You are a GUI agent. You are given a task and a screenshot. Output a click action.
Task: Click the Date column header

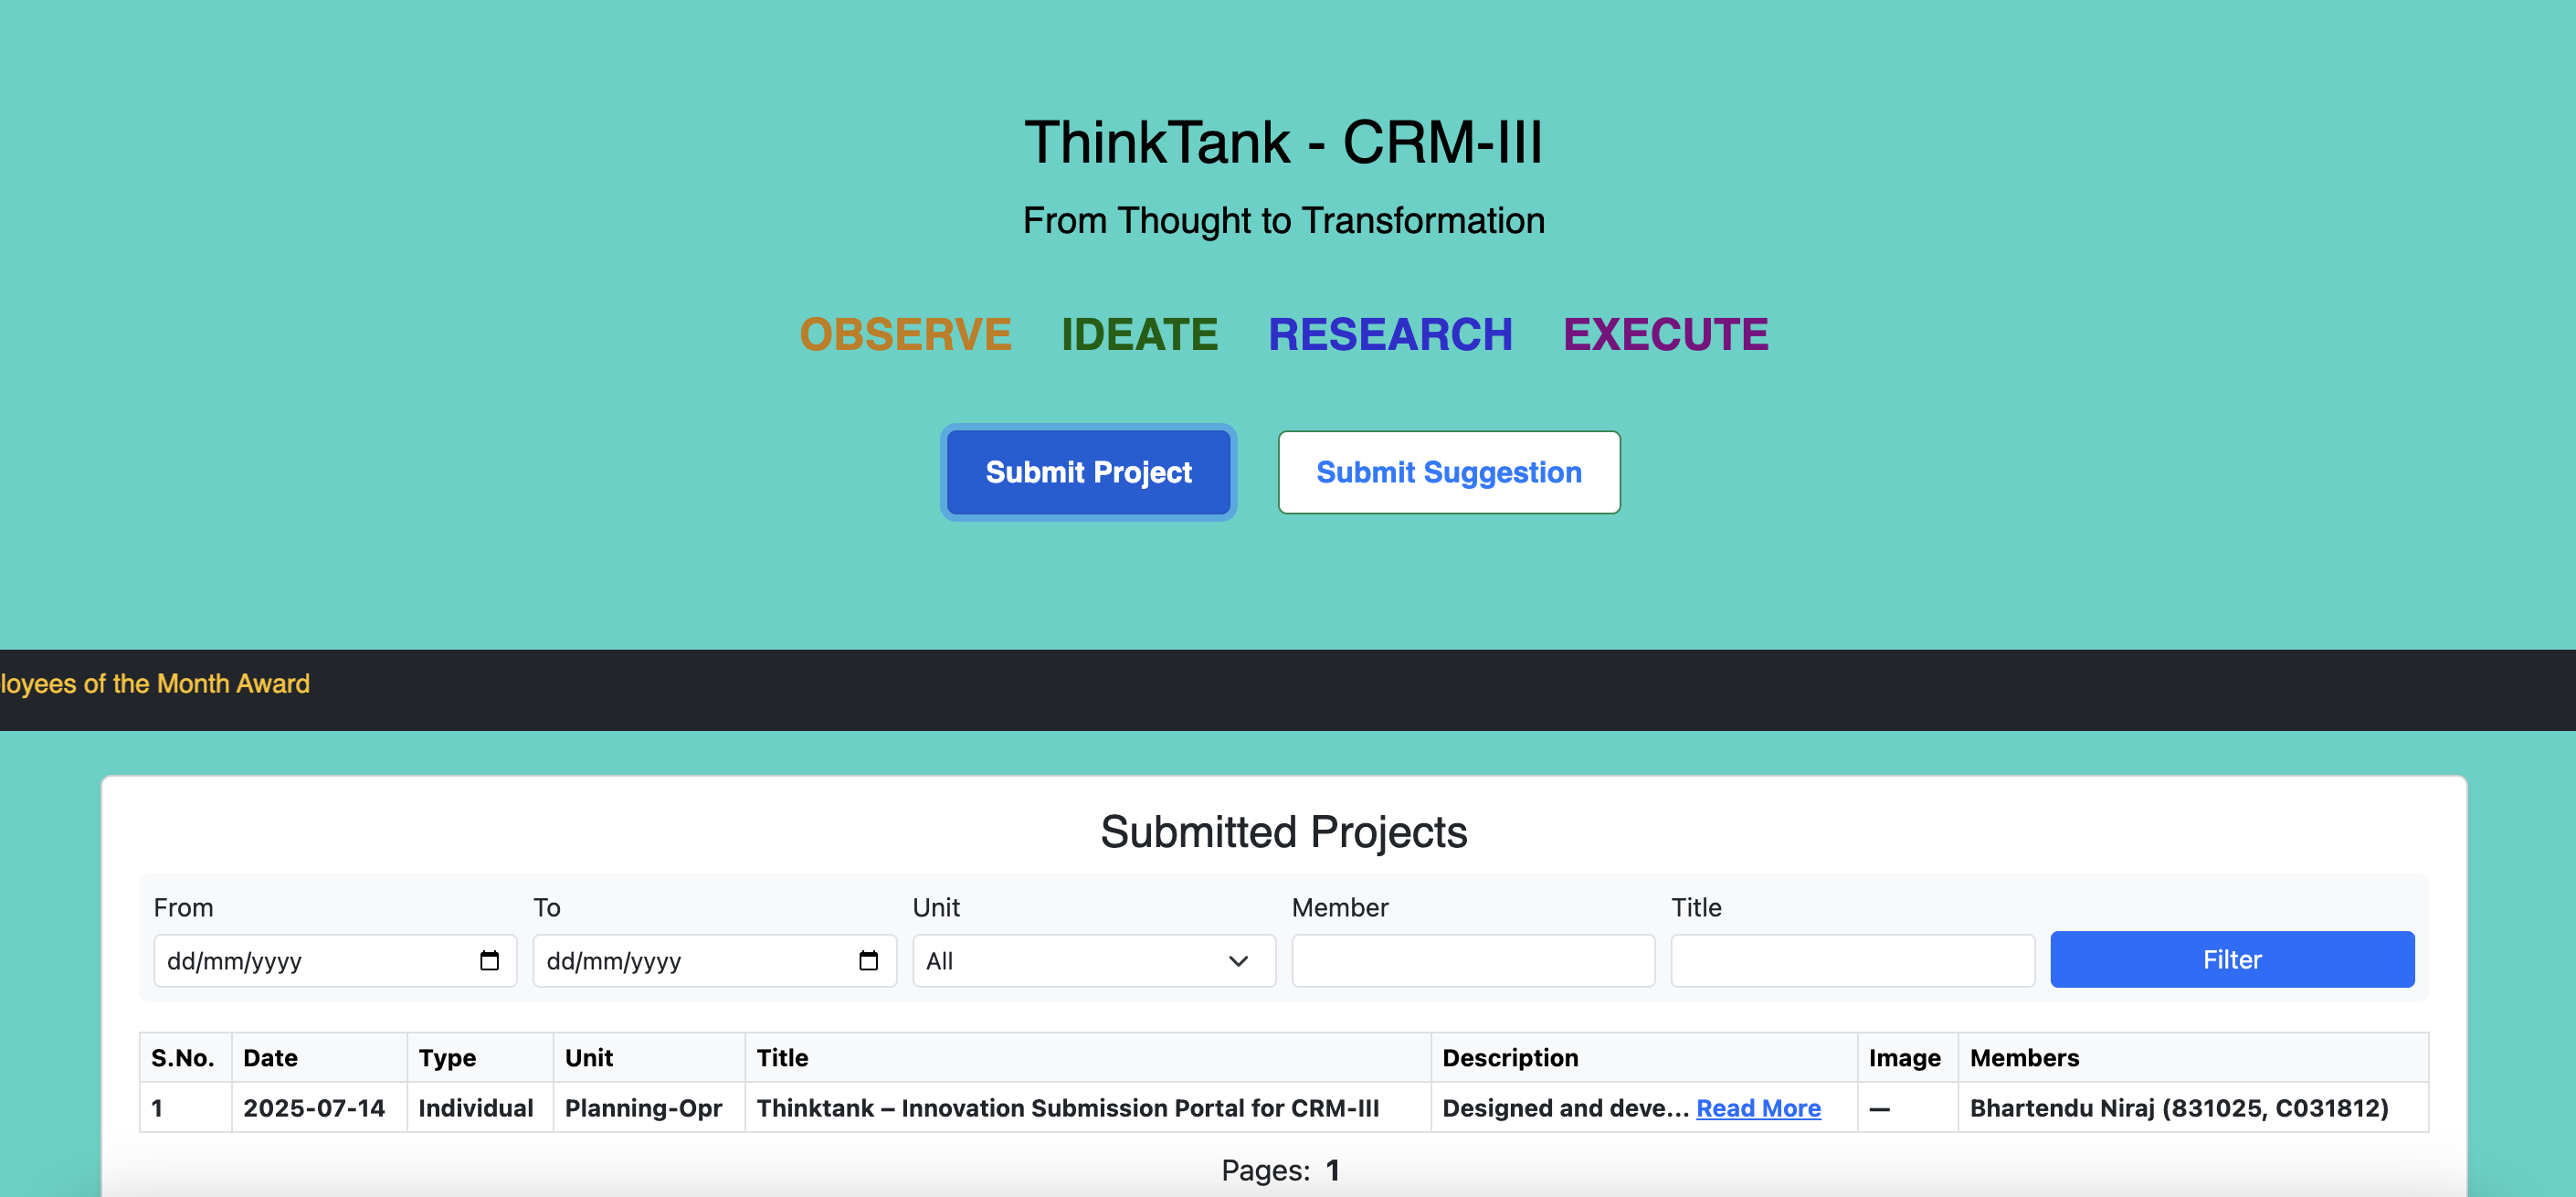pyautogui.click(x=270, y=1058)
